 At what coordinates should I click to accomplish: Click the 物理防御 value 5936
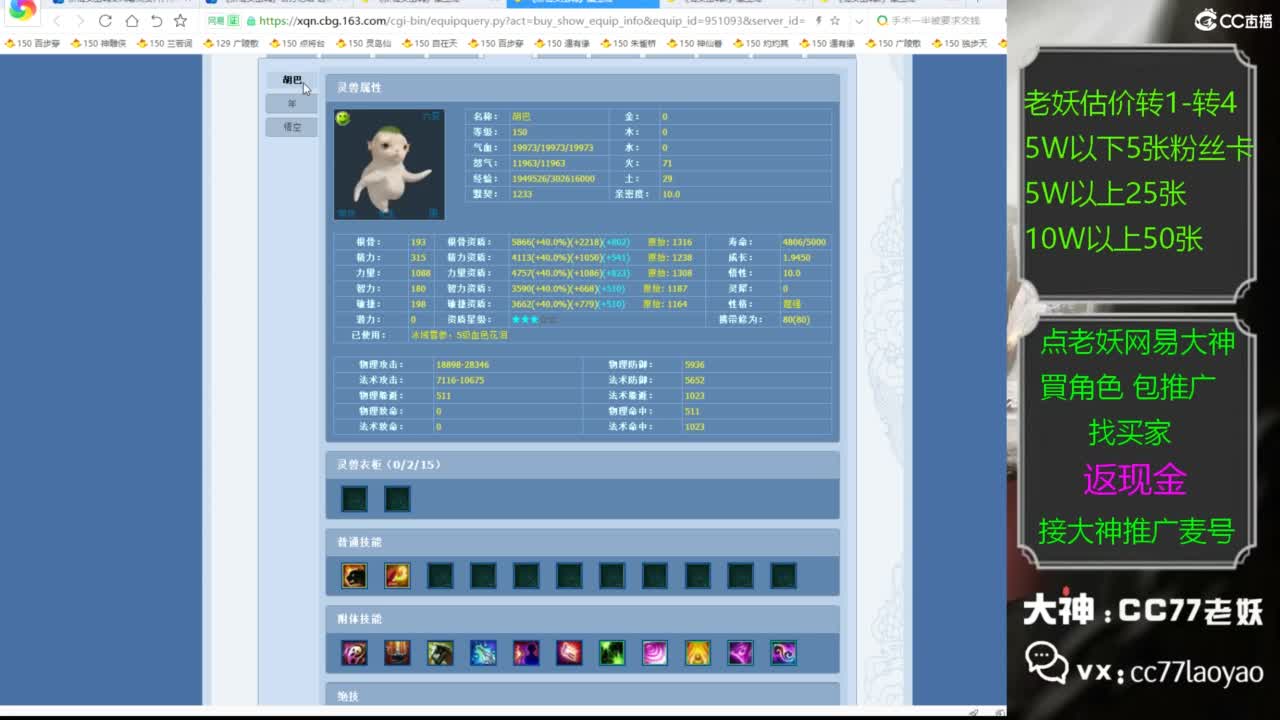pyautogui.click(x=695, y=365)
